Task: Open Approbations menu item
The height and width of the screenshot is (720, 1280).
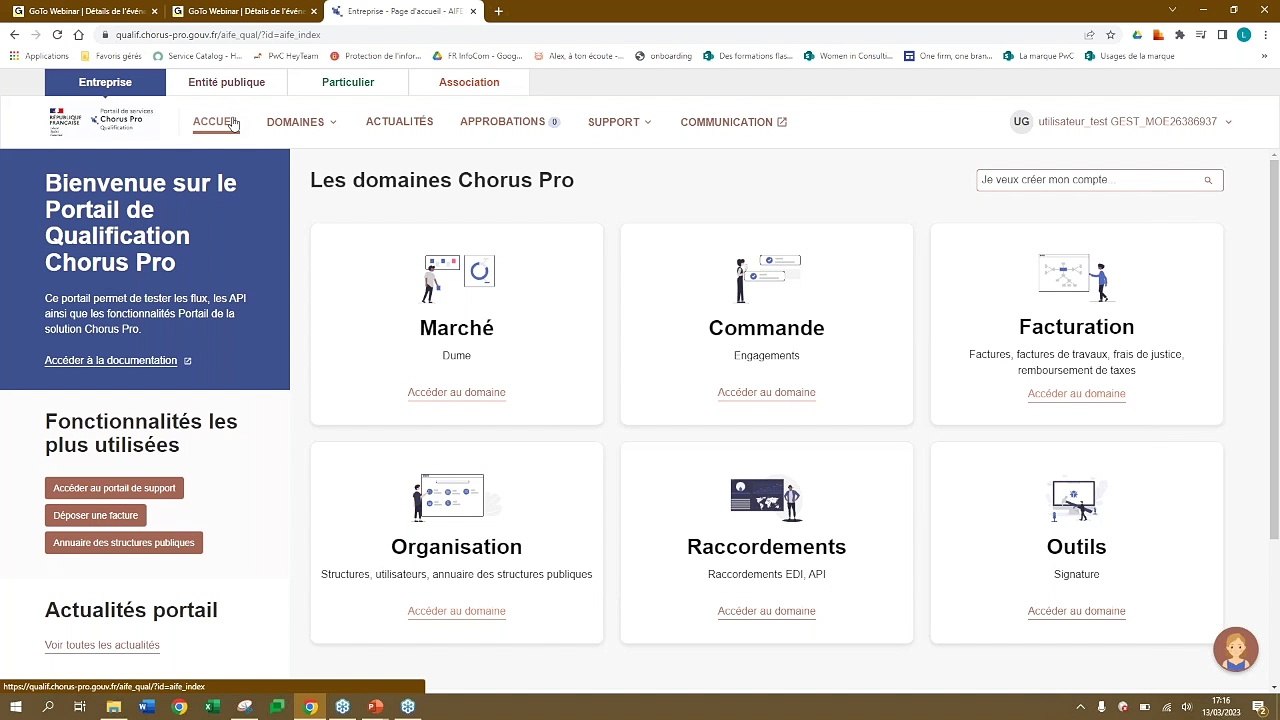Action: click(x=509, y=122)
